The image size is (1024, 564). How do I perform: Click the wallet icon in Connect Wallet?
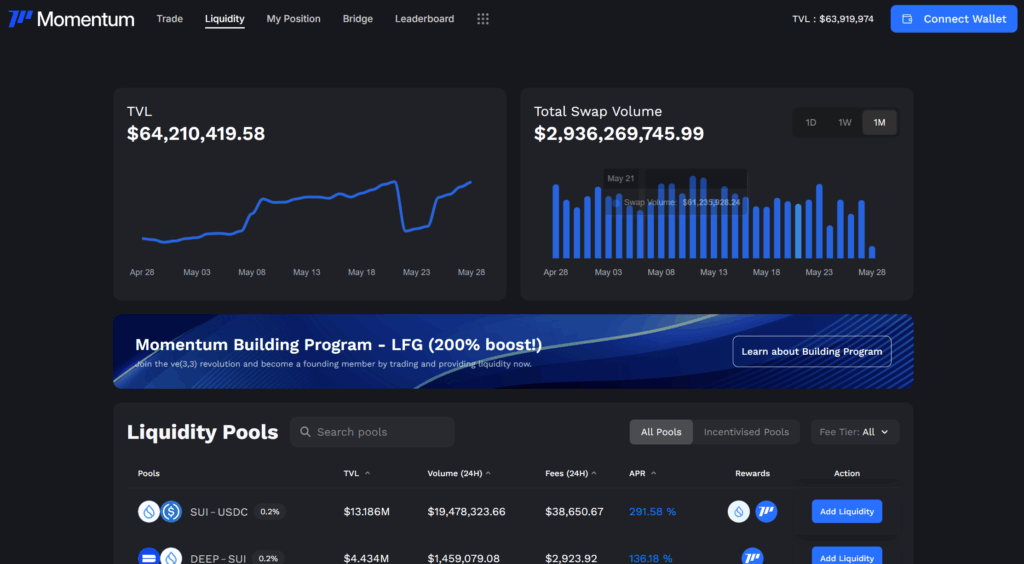coord(907,19)
